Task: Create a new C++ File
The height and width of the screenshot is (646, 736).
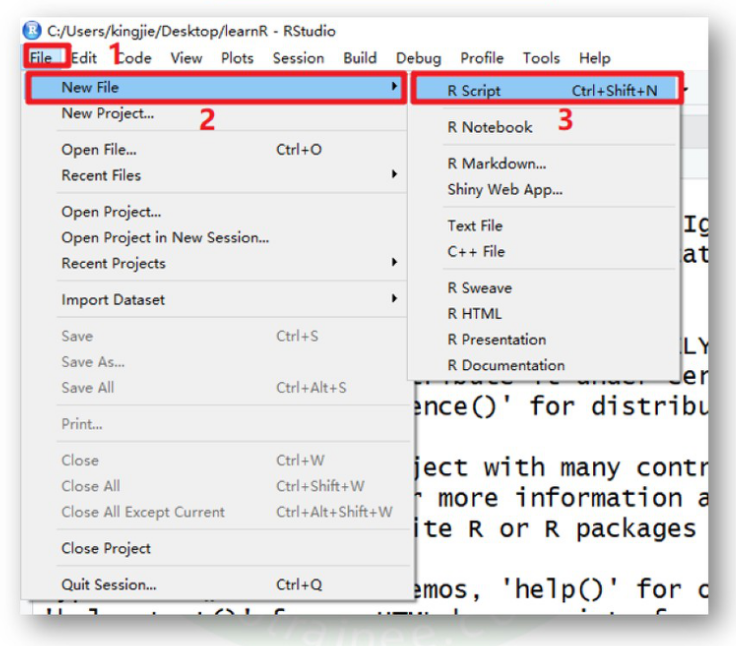Action: (x=476, y=252)
